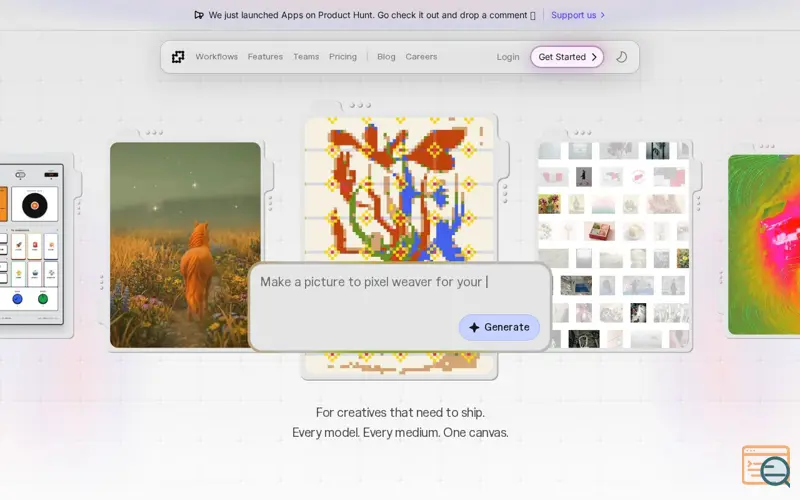Go to the Teams page
Viewport: 800px width, 500px height.
(306, 57)
